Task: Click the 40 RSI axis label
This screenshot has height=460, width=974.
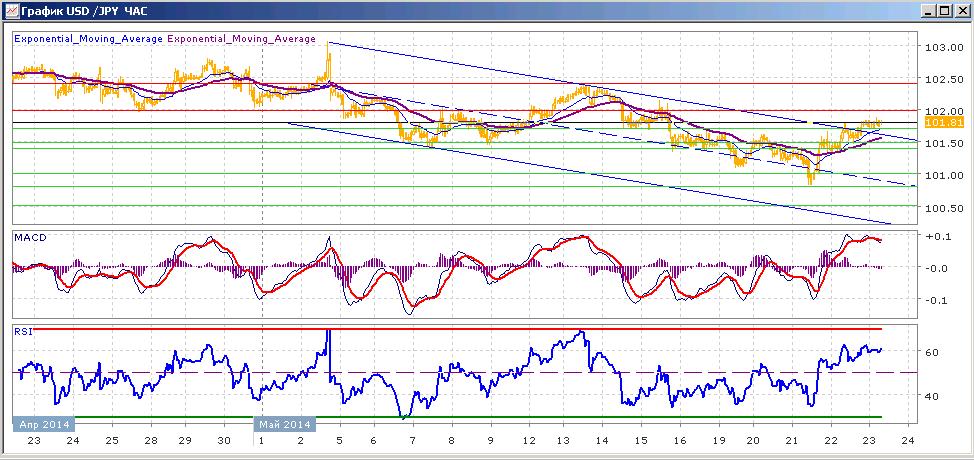Action: (931, 395)
